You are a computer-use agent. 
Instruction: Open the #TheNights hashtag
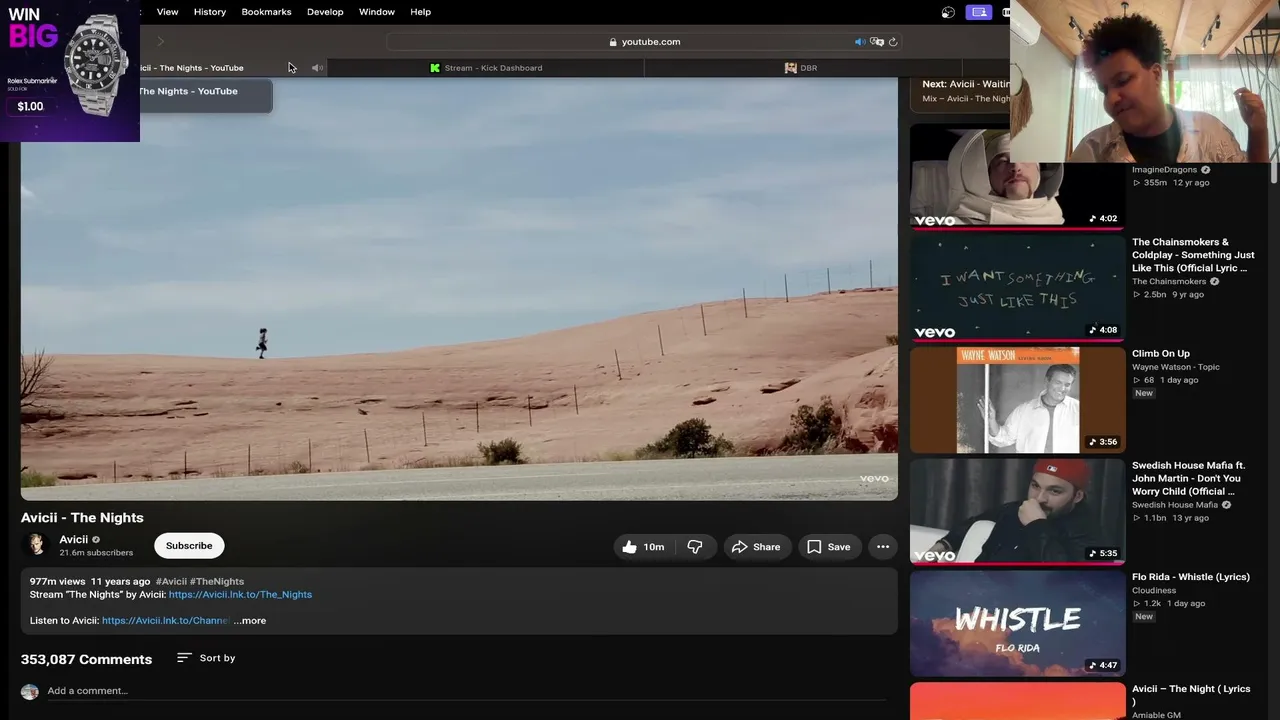(217, 581)
